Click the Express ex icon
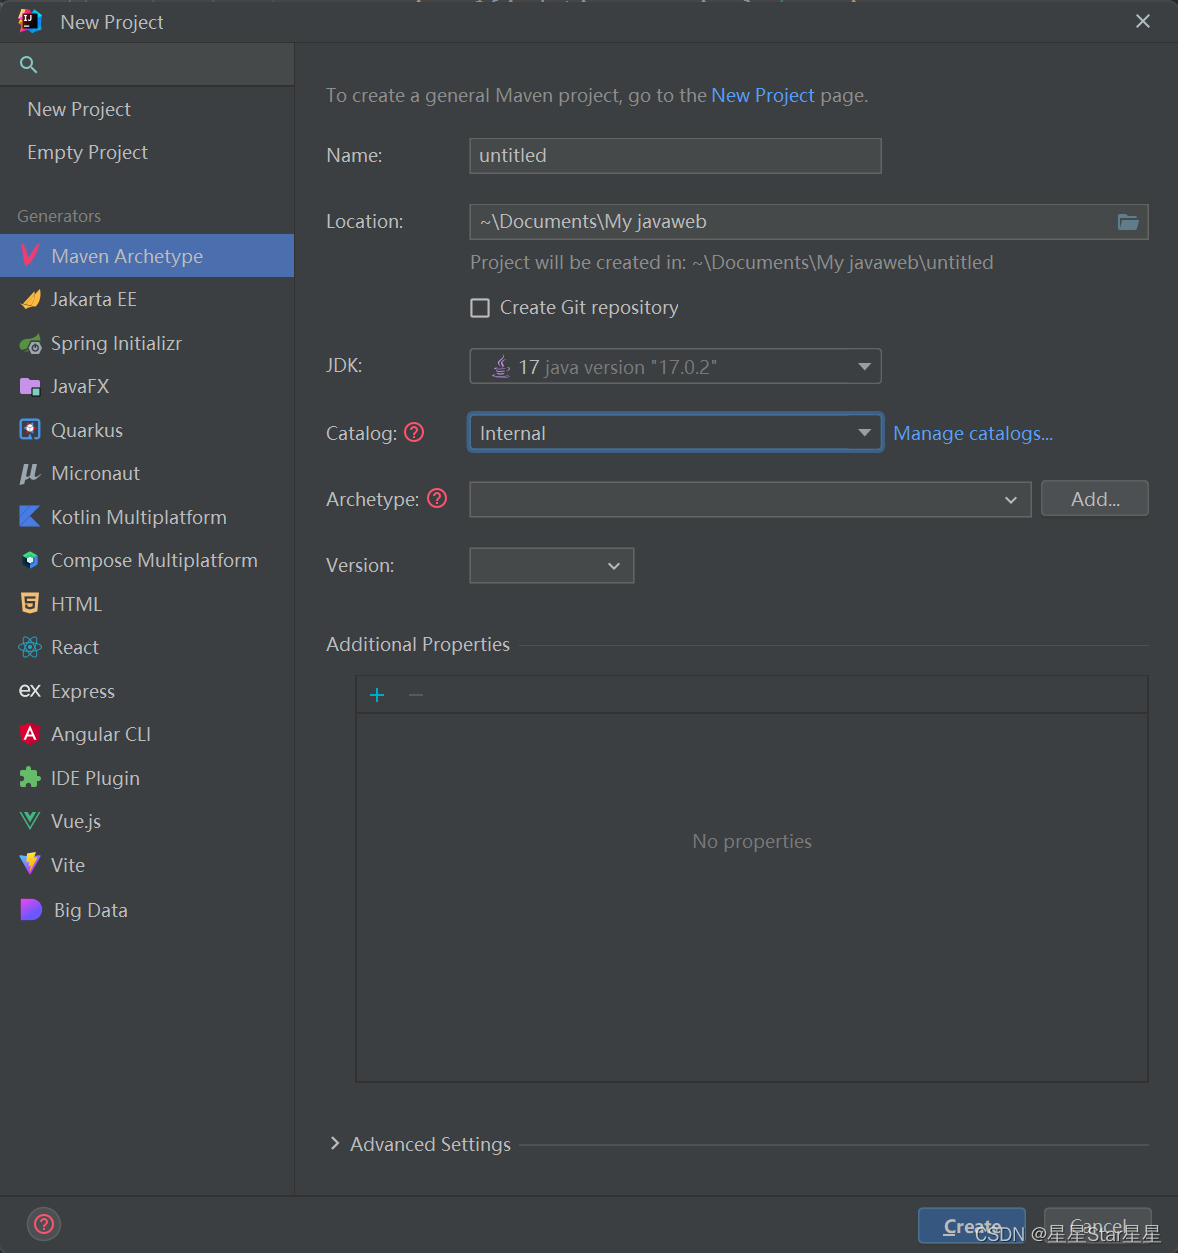Image resolution: width=1178 pixels, height=1253 pixels. click(x=30, y=691)
